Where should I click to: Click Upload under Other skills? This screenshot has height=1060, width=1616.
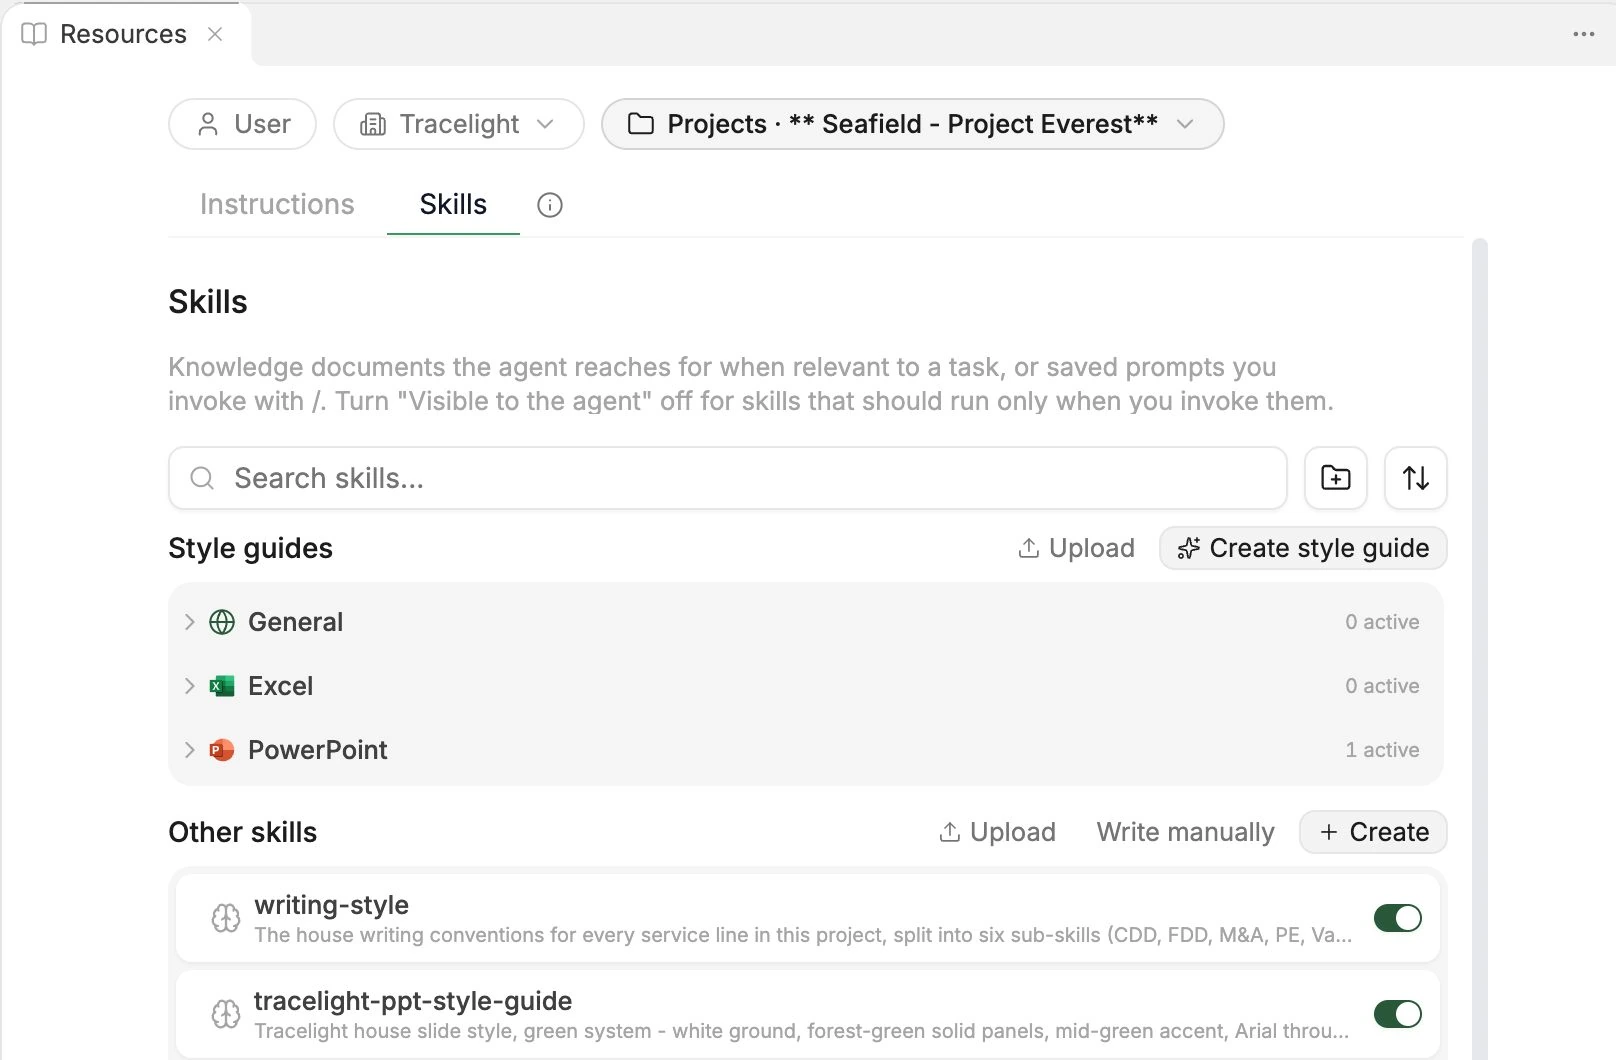pos(998,832)
